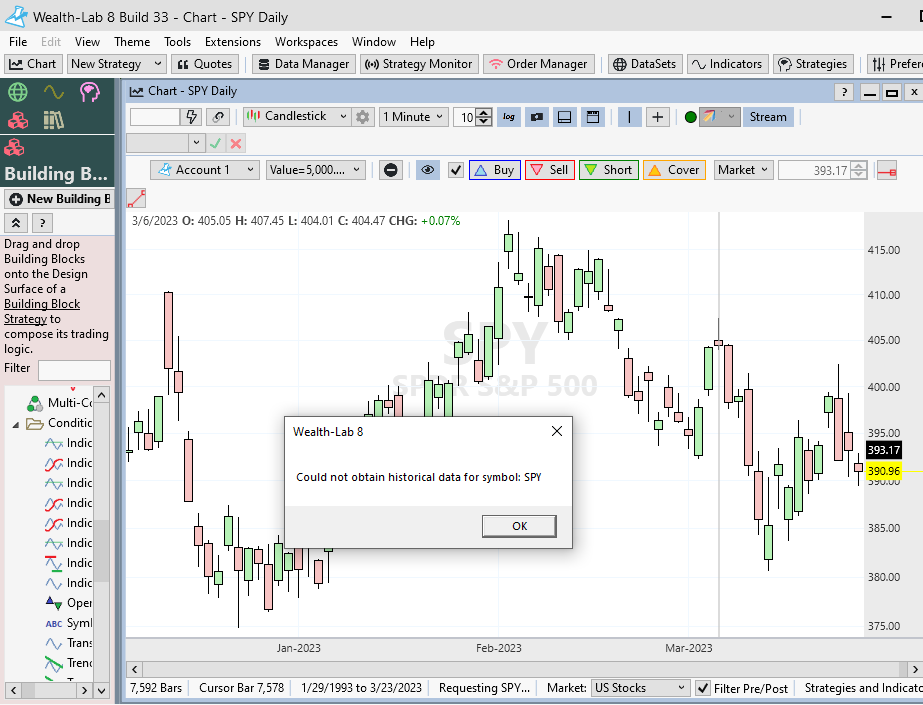The width and height of the screenshot is (923, 705).
Task: Open the View menu
Action: click(x=87, y=42)
